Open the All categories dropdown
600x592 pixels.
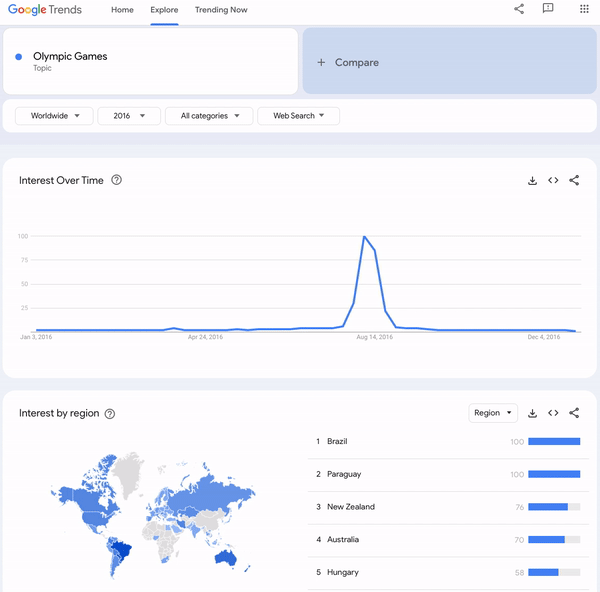(x=209, y=116)
